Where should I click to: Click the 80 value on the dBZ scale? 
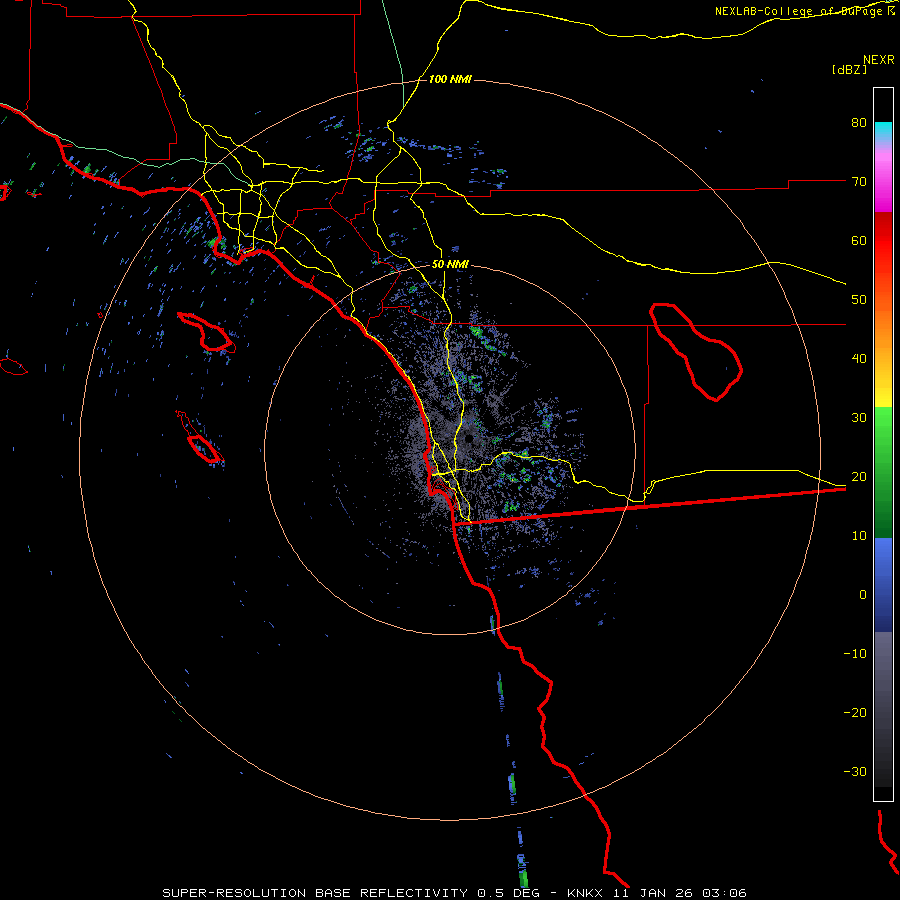pos(859,123)
